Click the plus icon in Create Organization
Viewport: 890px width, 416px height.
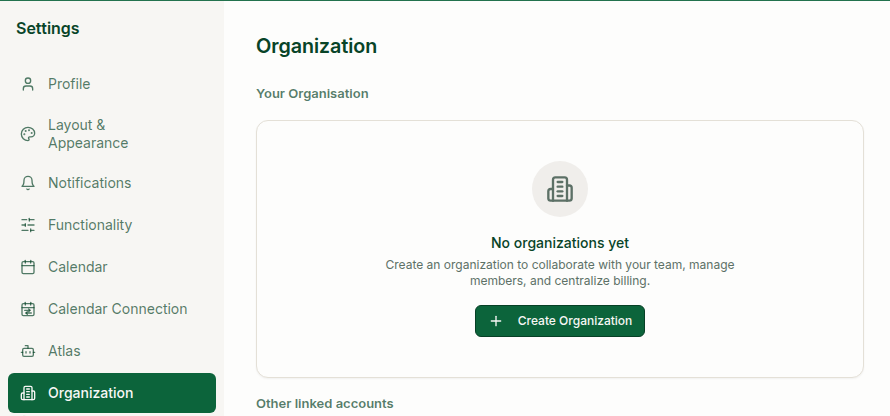[496, 321]
